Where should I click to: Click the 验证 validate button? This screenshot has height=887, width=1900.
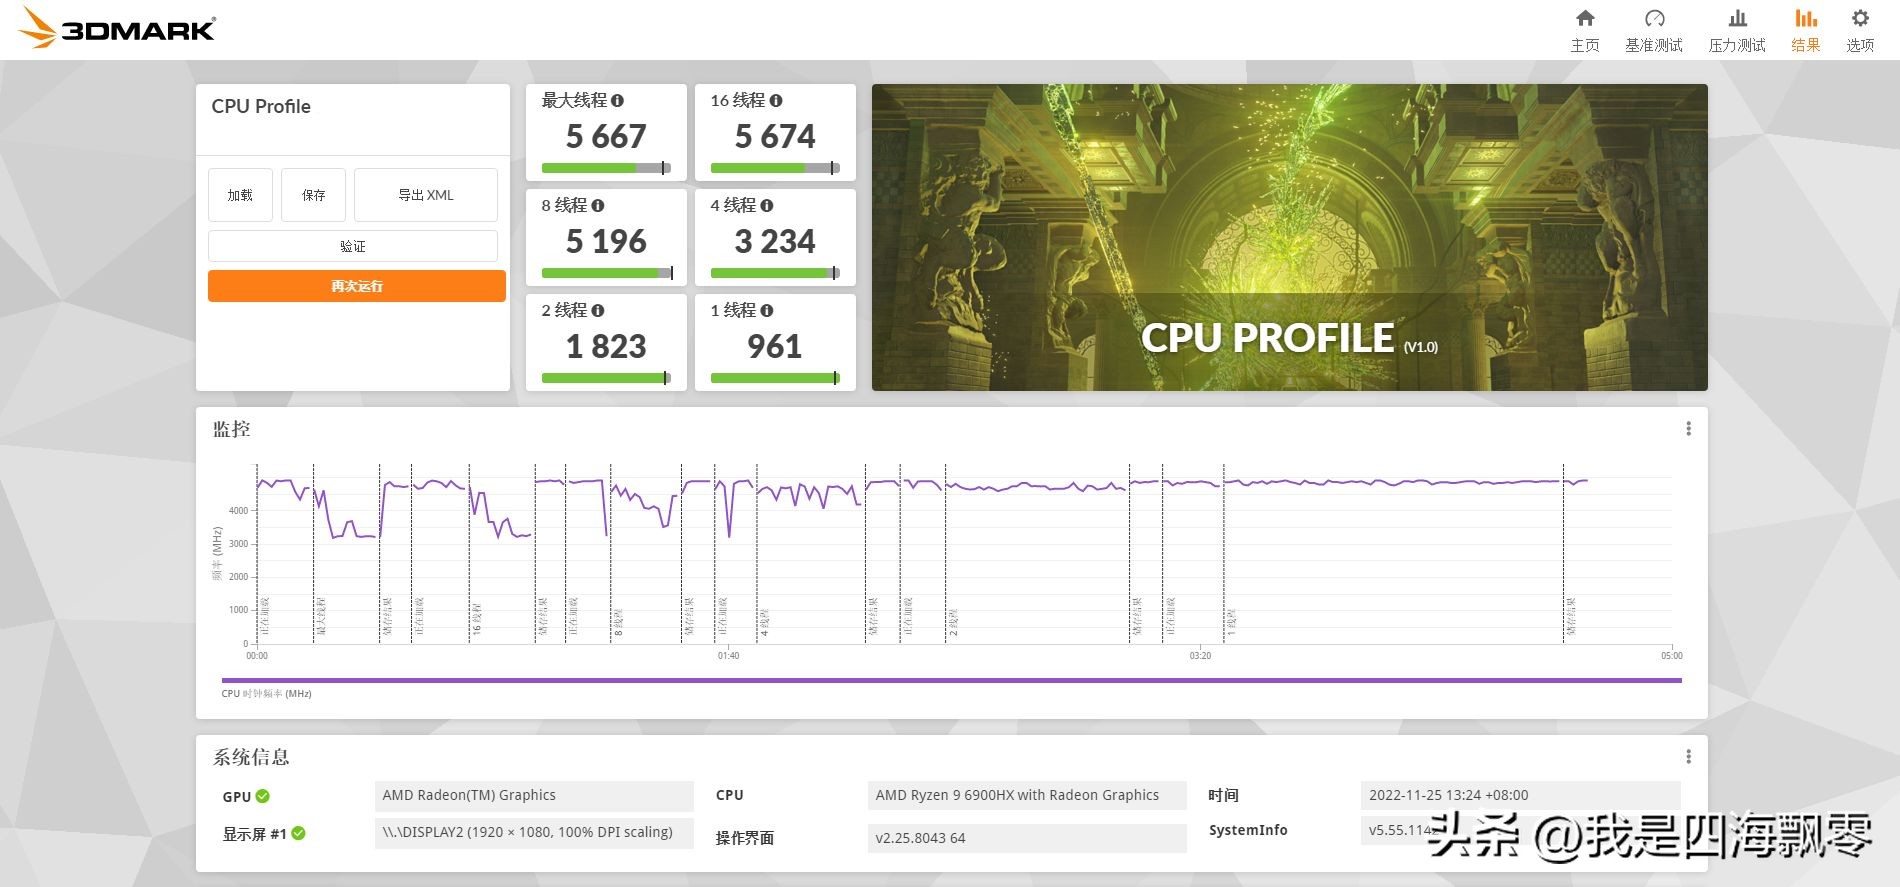coord(353,246)
